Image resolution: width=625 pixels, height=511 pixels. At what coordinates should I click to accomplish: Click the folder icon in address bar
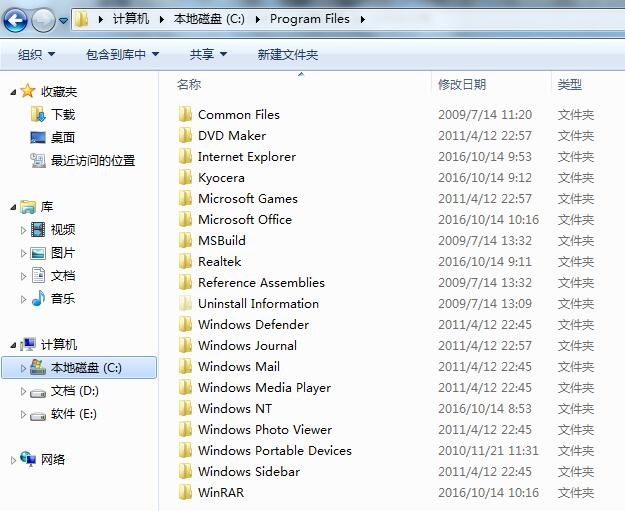click(81, 19)
